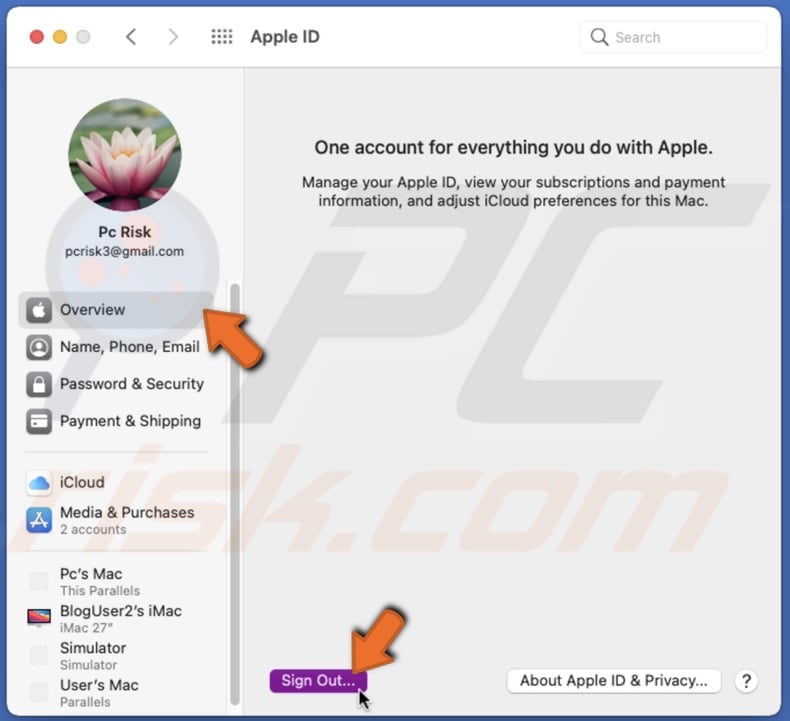Open the show-all preferences grid icon
The height and width of the screenshot is (721, 790).
point(222,37)
